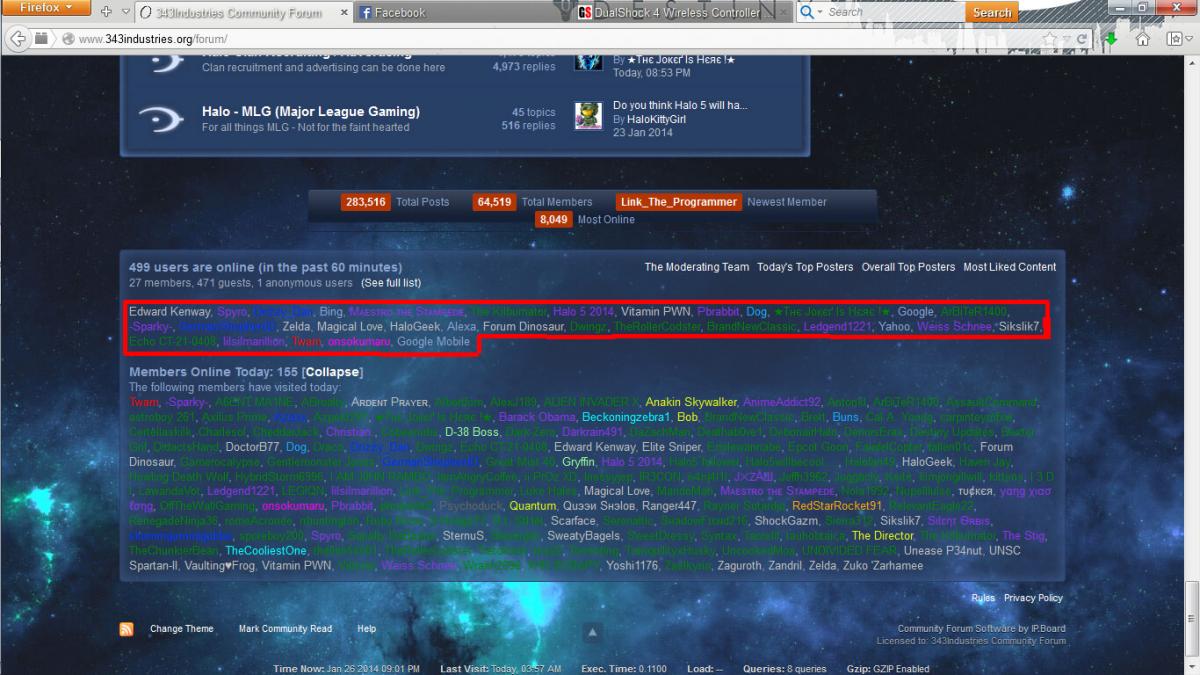Collapse the Members Online Today list

click(333, 373)
